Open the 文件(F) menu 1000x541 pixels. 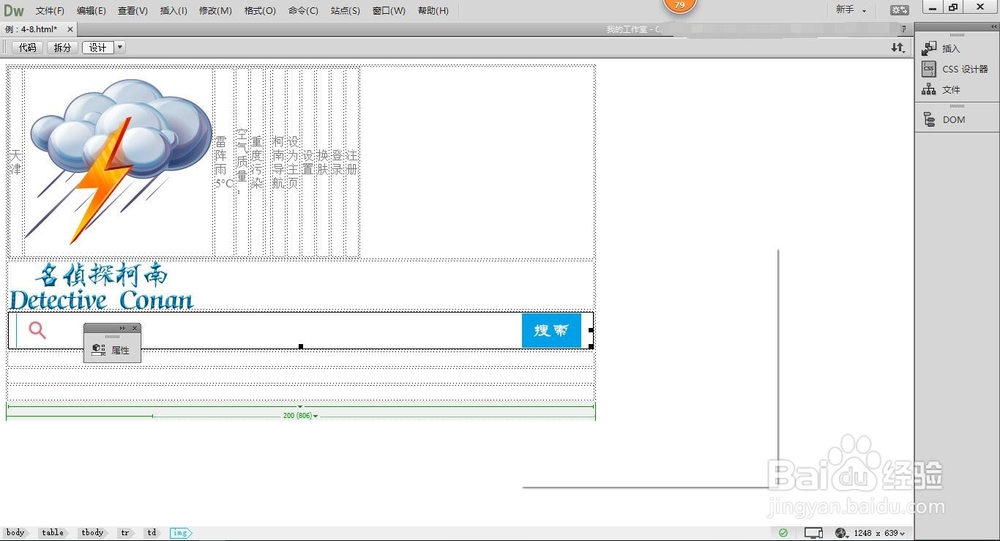(x=50, y=10)
